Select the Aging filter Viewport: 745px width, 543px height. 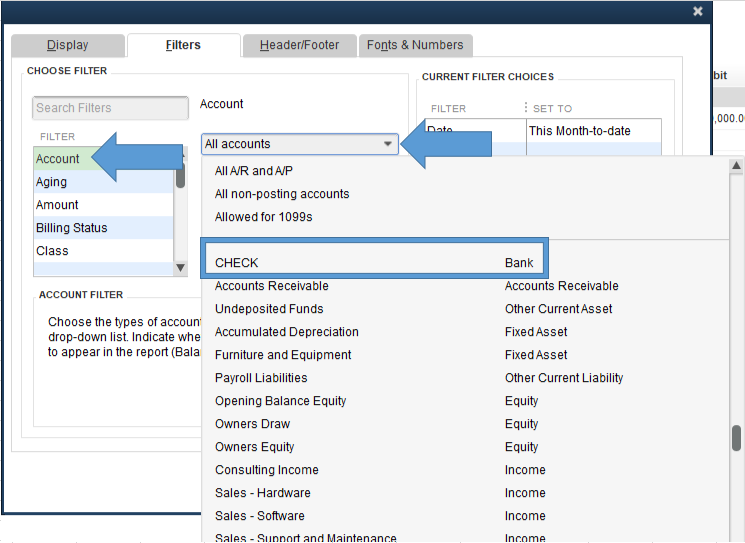point(52,182)
